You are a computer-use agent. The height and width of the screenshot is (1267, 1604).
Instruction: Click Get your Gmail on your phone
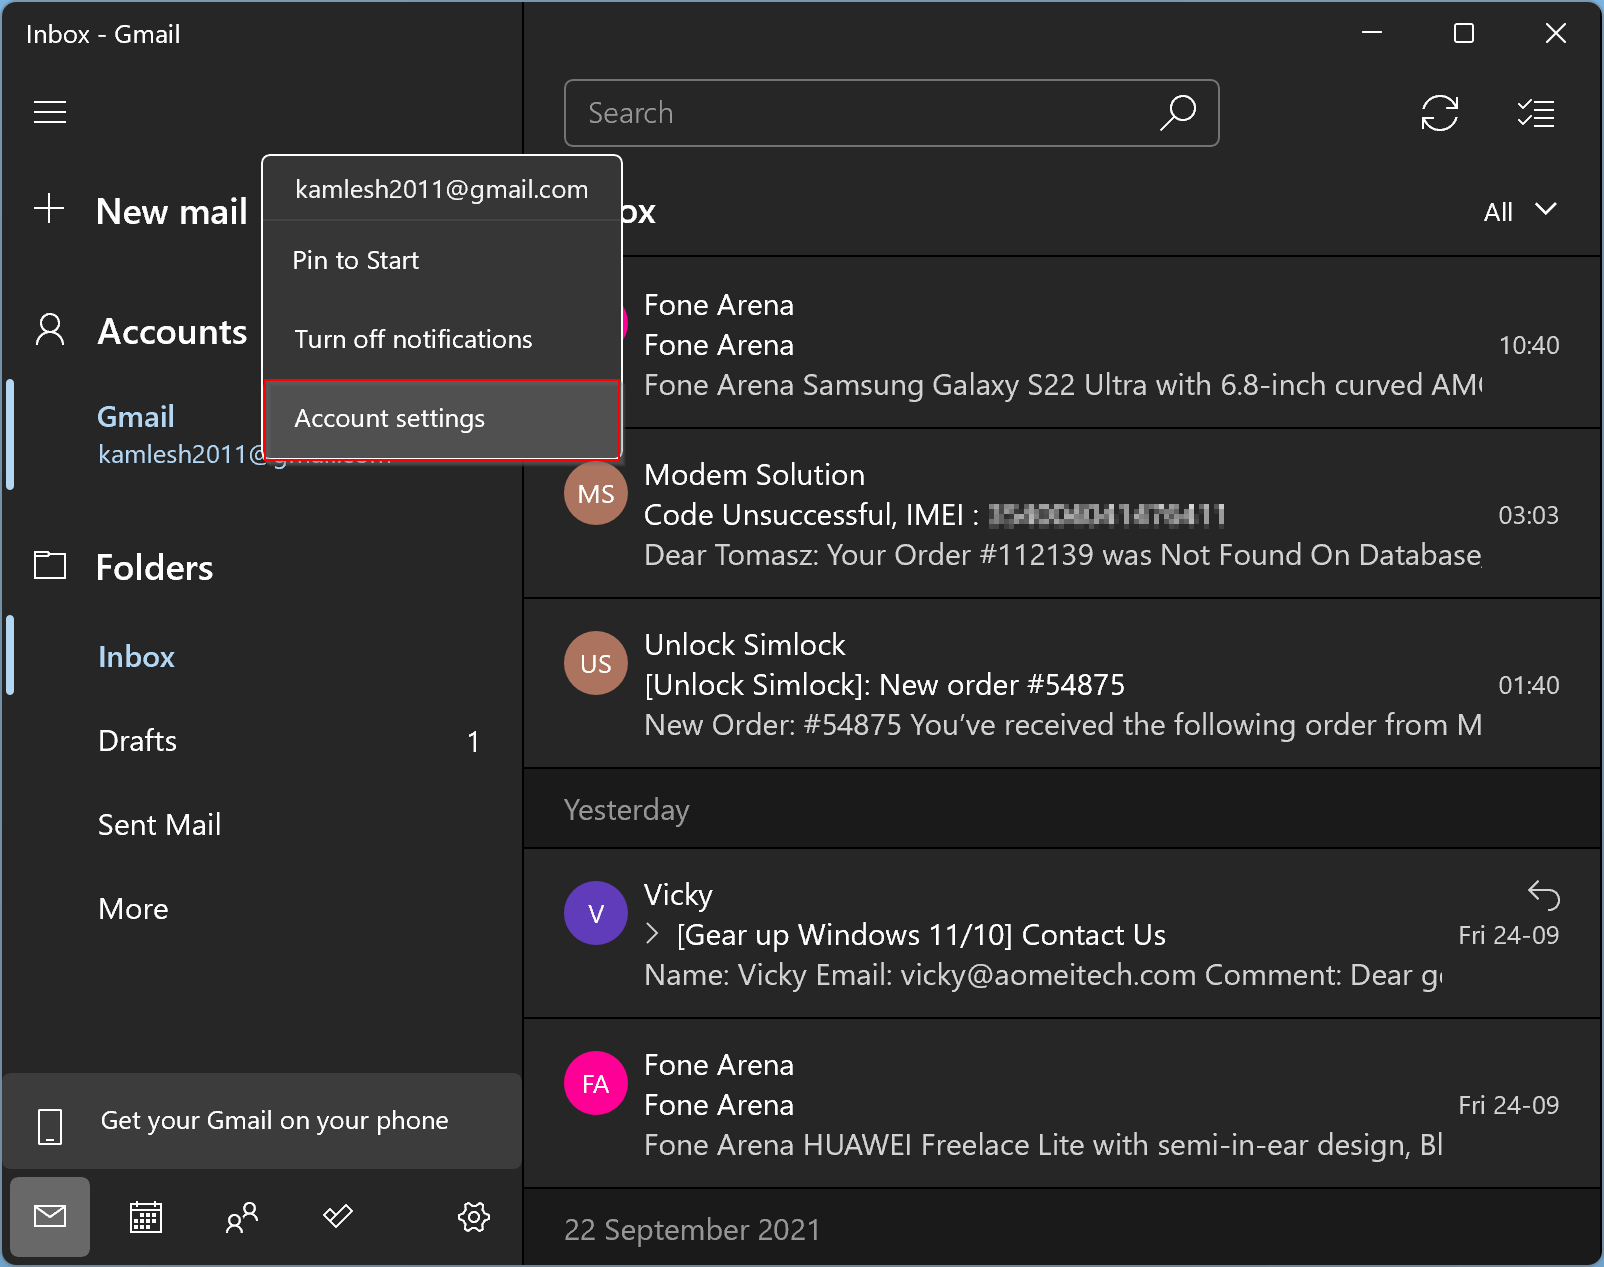click(262, 1121)
